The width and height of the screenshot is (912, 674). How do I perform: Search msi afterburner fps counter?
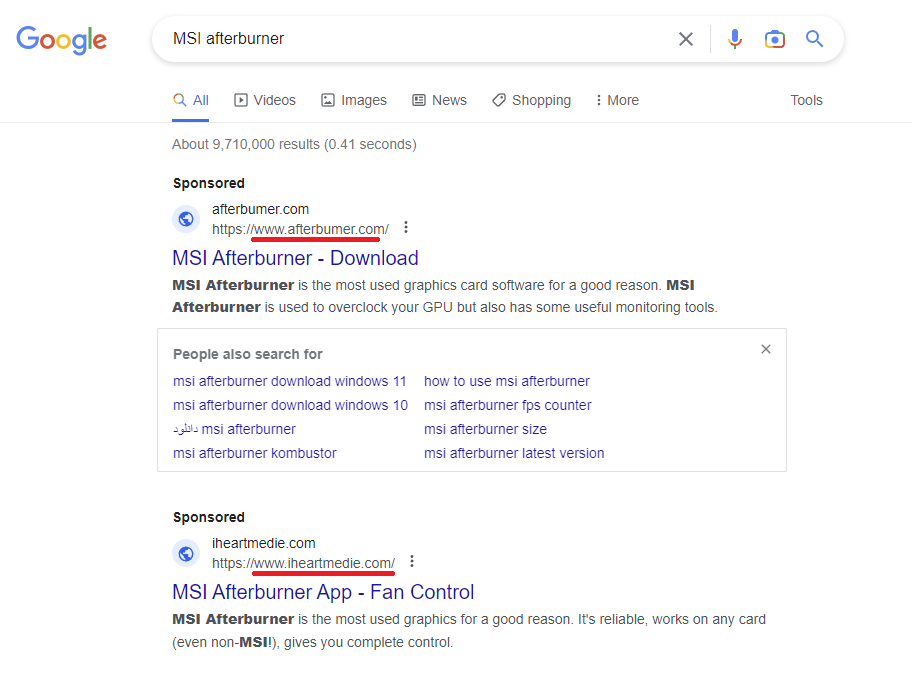pyautogui.click(x=508, y=405)
